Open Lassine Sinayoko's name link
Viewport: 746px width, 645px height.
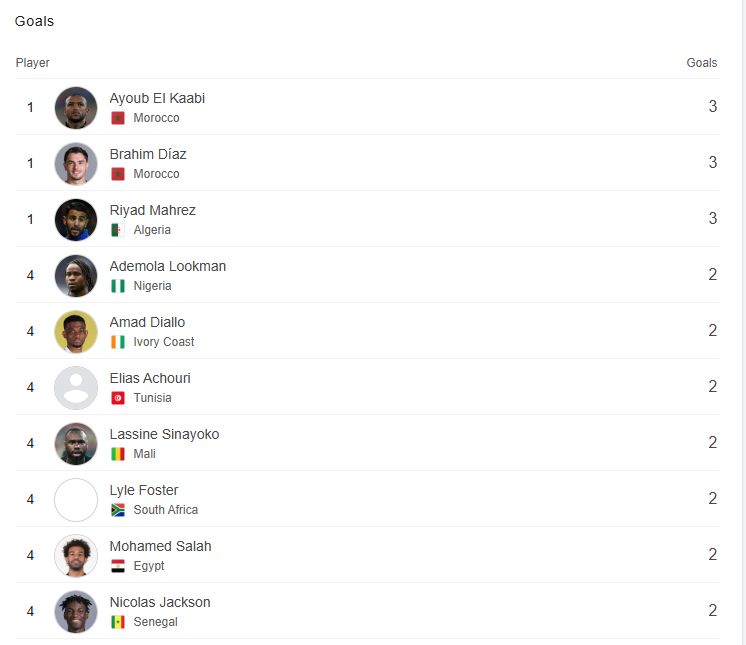164,434
